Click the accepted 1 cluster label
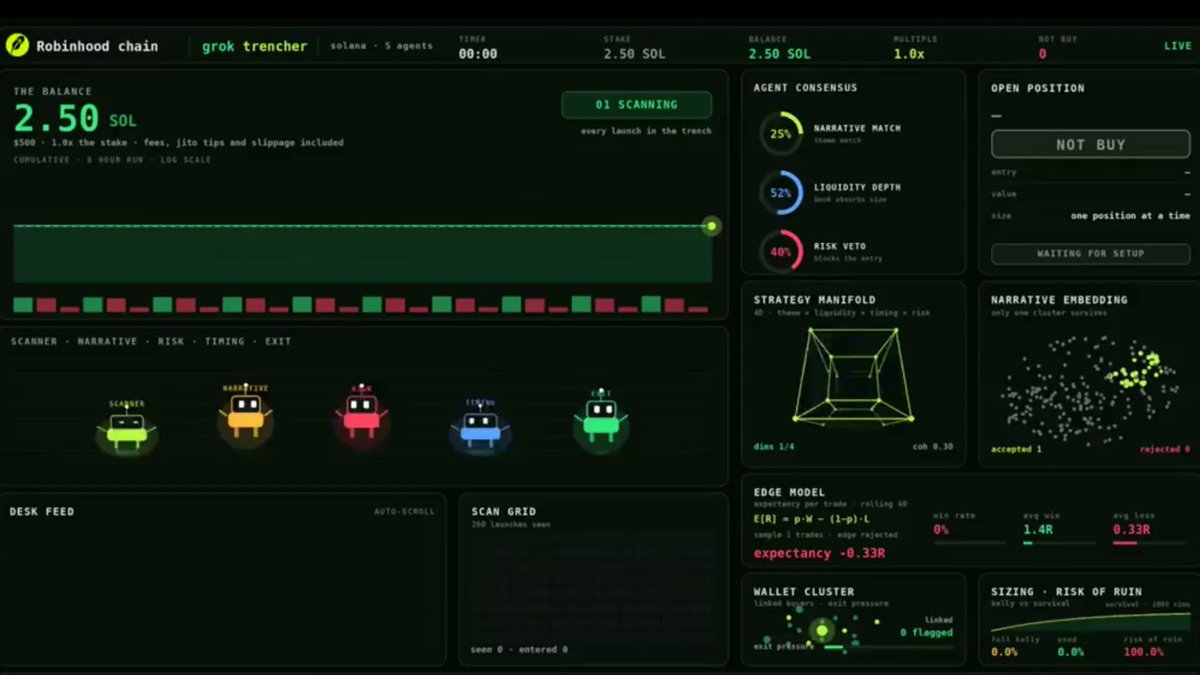This screenshot has width=1200, height=675. (x=1016, y=449)
